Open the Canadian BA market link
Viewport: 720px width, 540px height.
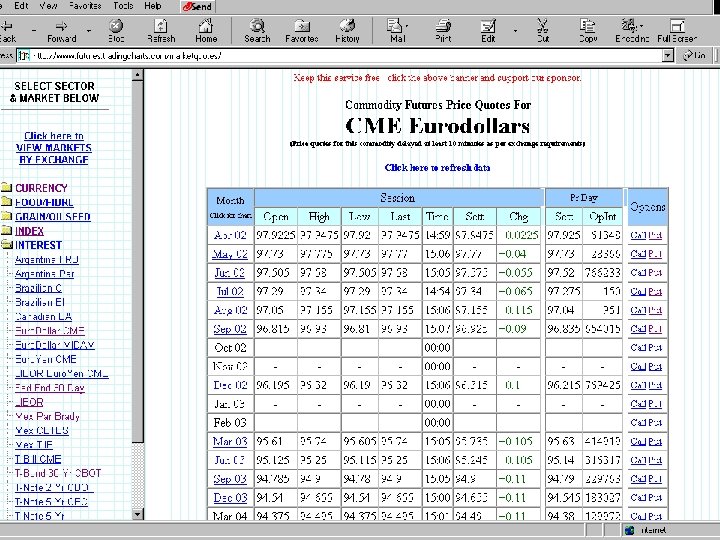click(x=43, y=316)
